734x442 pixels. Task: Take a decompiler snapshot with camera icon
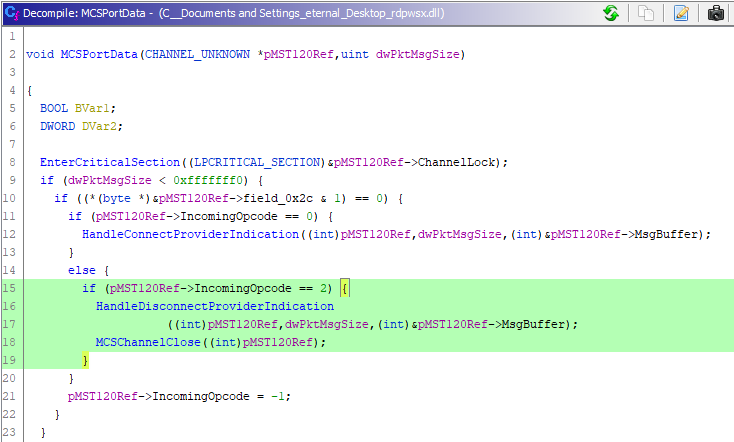coord(716,13)
